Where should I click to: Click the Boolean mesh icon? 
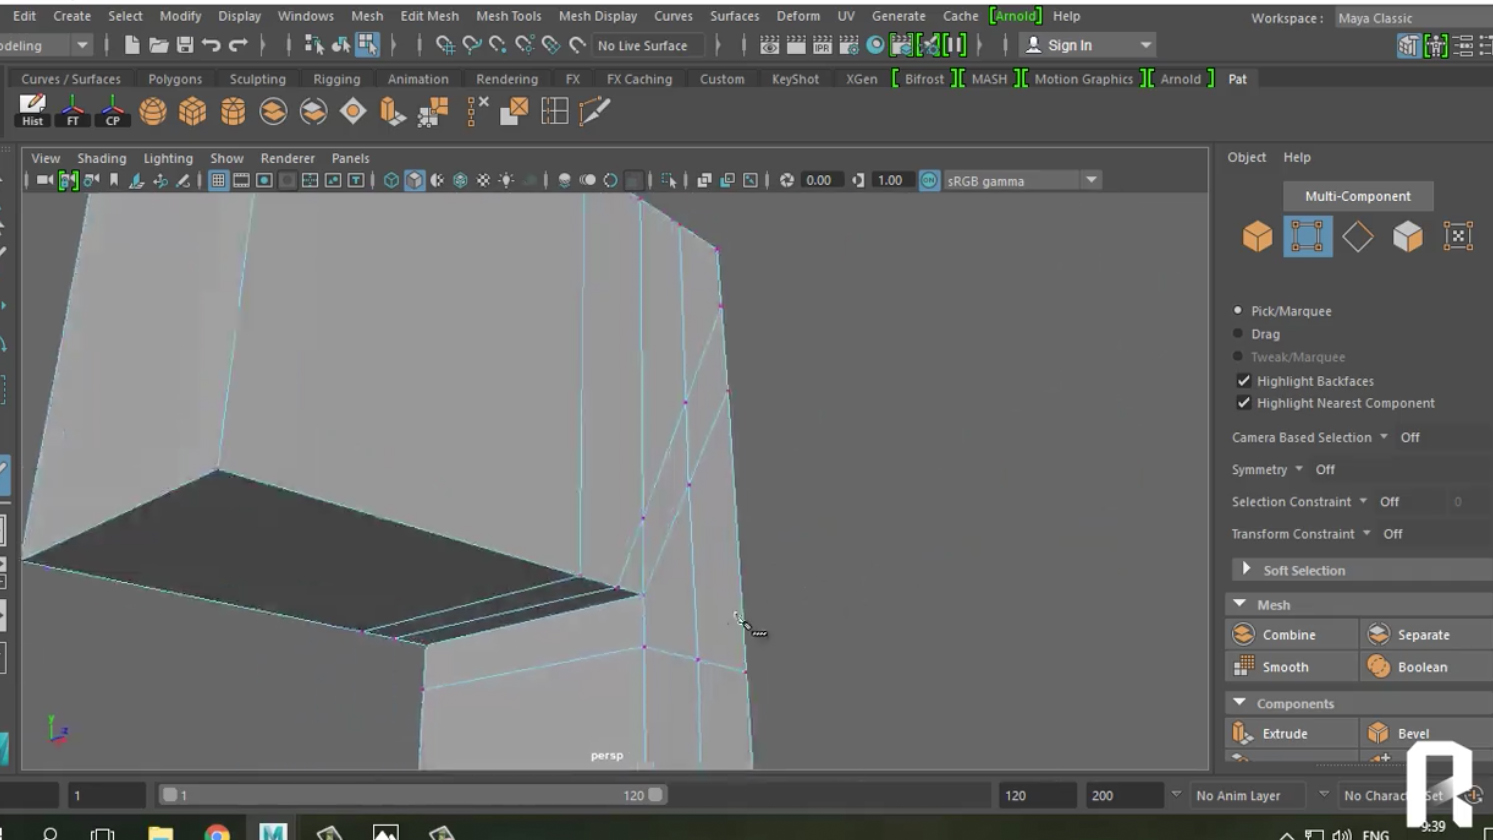pyautogui.click(x=1378, y=667)
